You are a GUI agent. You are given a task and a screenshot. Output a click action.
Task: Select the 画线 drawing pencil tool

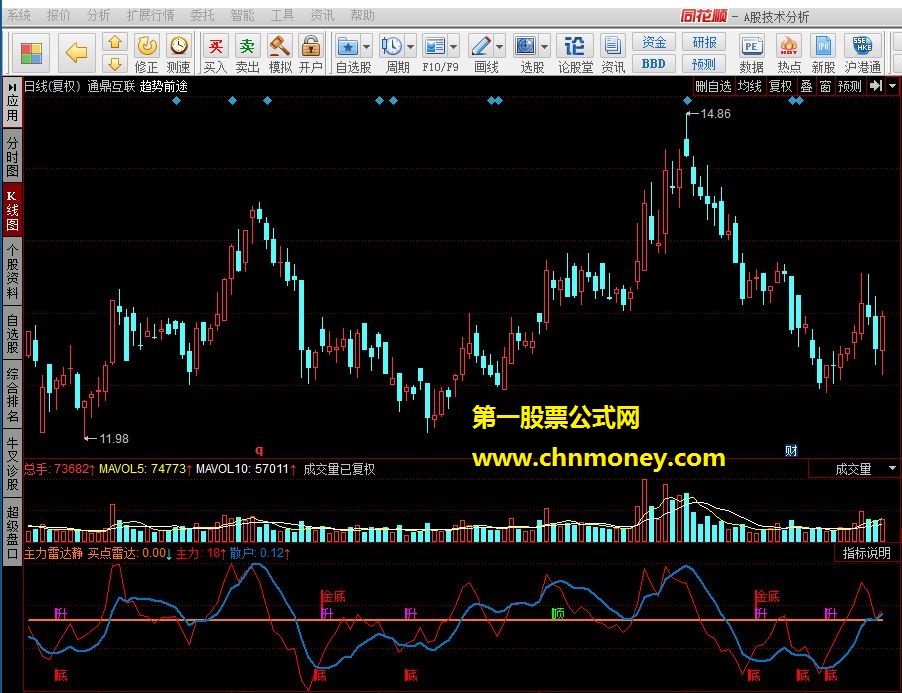tap(481, 46)
